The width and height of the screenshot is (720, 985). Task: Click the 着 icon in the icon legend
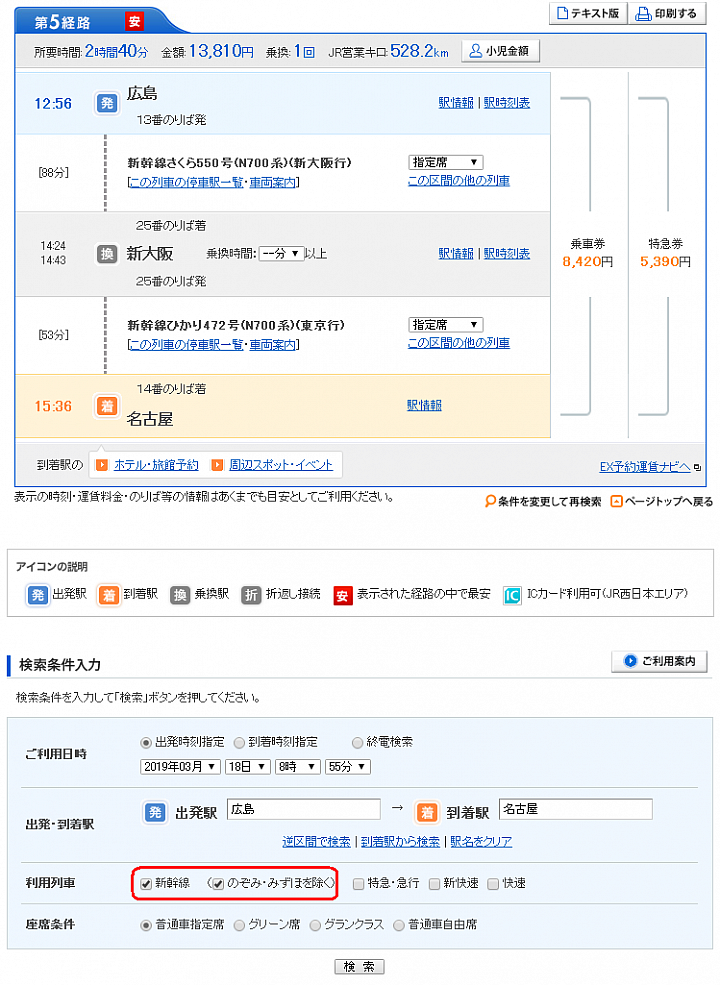(109, 594)
